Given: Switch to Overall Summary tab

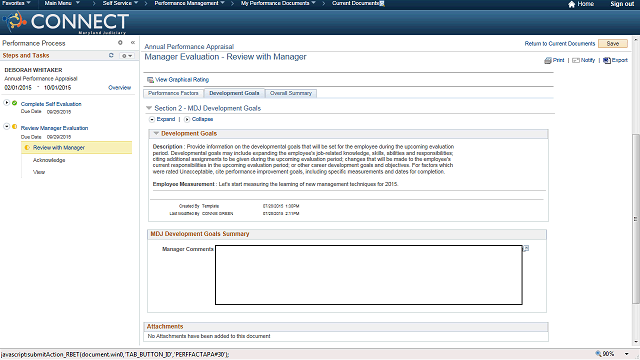Looking at the screenshot, I should click(291, 93).
